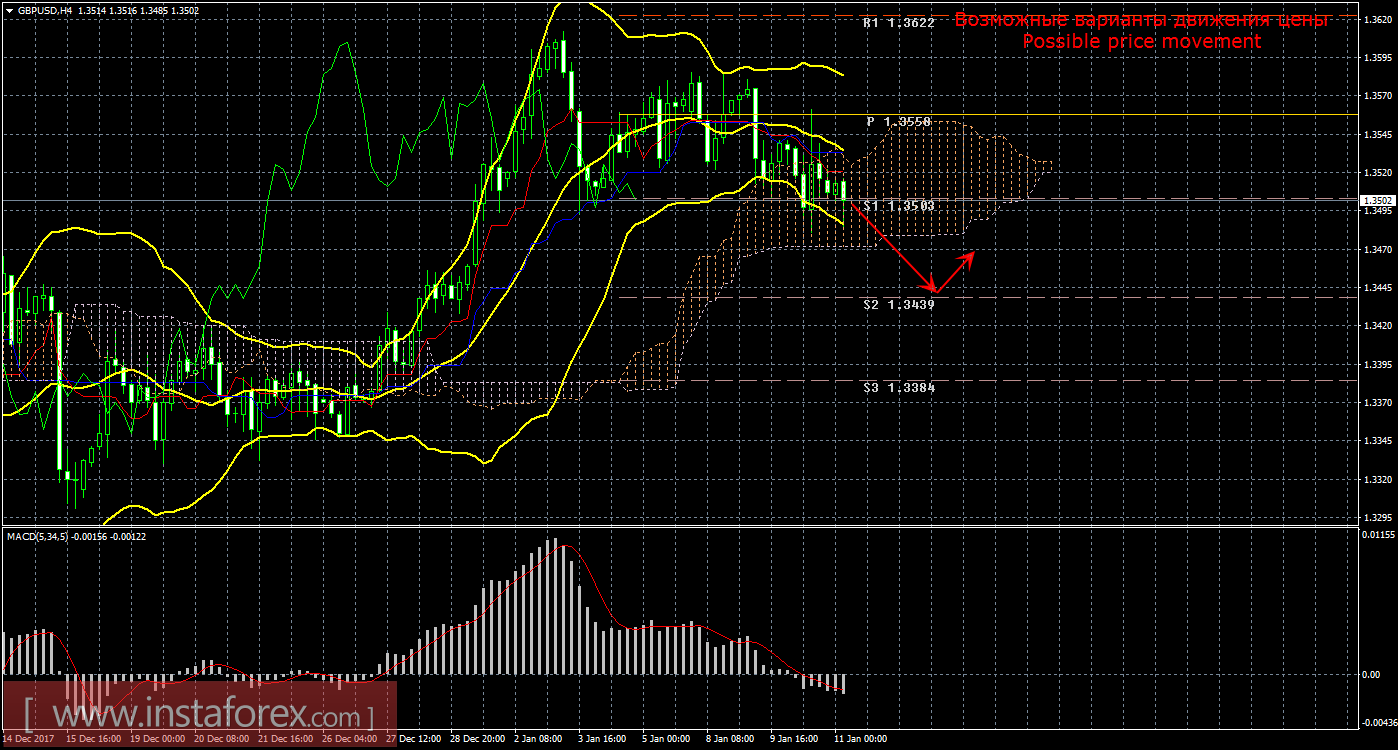Viewport: 1398px width, 750px height.
Task: Select the Russian caption 'Возможные варианты движения цены'
Action: click(1141, 20)
